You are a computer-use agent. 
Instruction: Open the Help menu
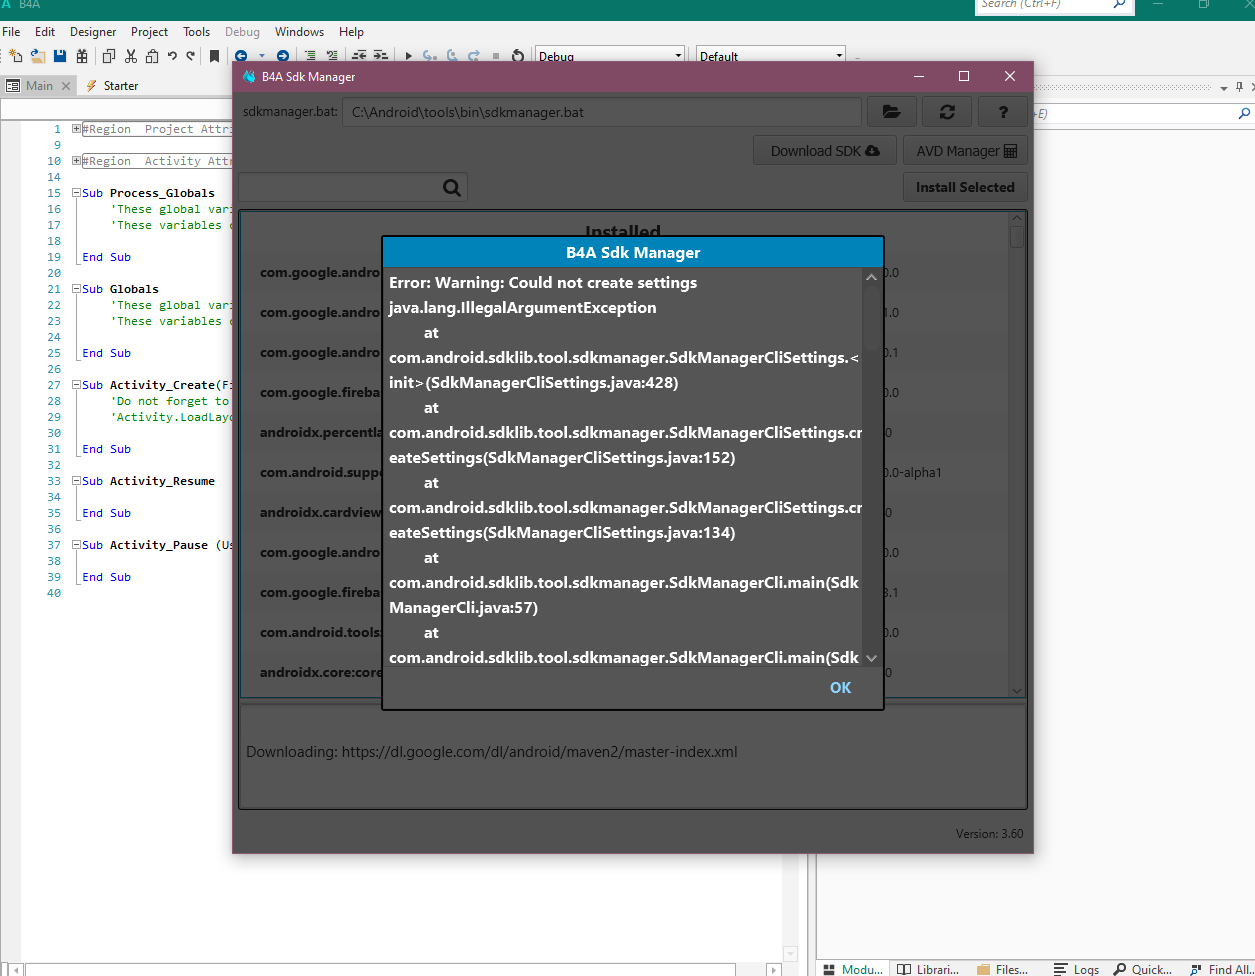pos(351,32)
